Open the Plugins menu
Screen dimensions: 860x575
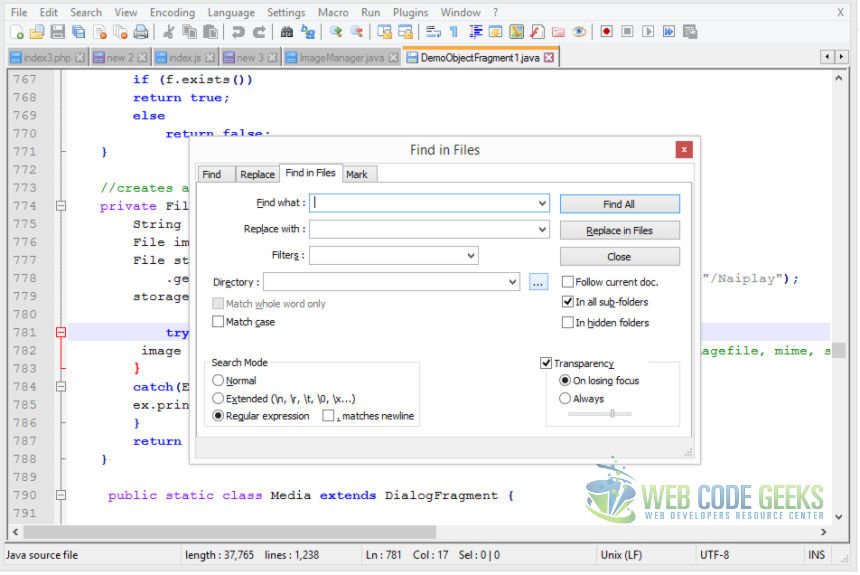(x=411, y=12)
